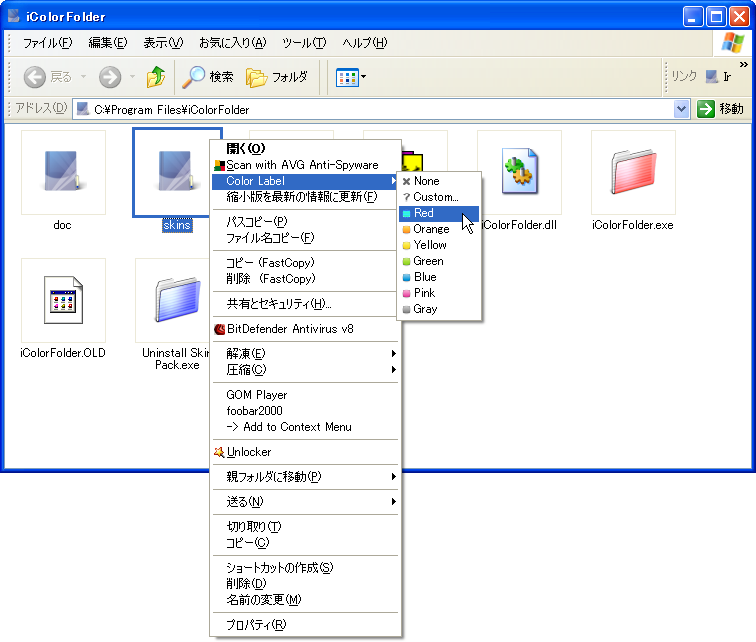The image size is (756, 642).
Task: Open the Back history dropdown arrow
Action: (x=83, y=77)
